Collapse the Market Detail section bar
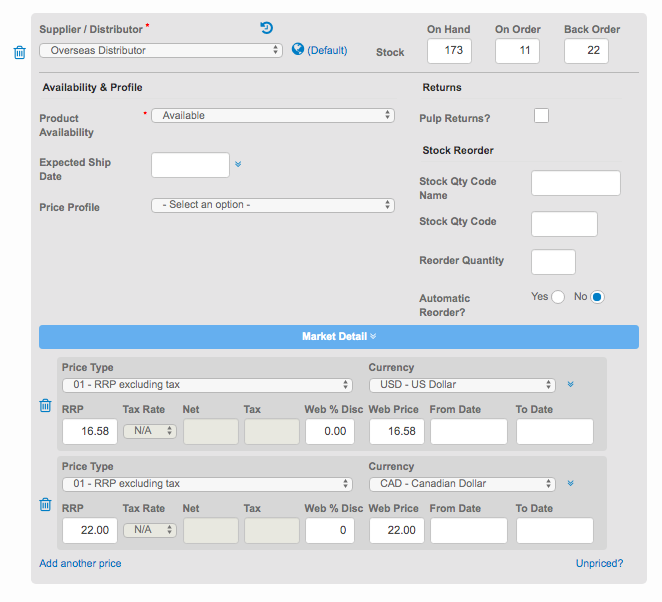This screenshot has width=662, height=602. click(x=338, y=337)
